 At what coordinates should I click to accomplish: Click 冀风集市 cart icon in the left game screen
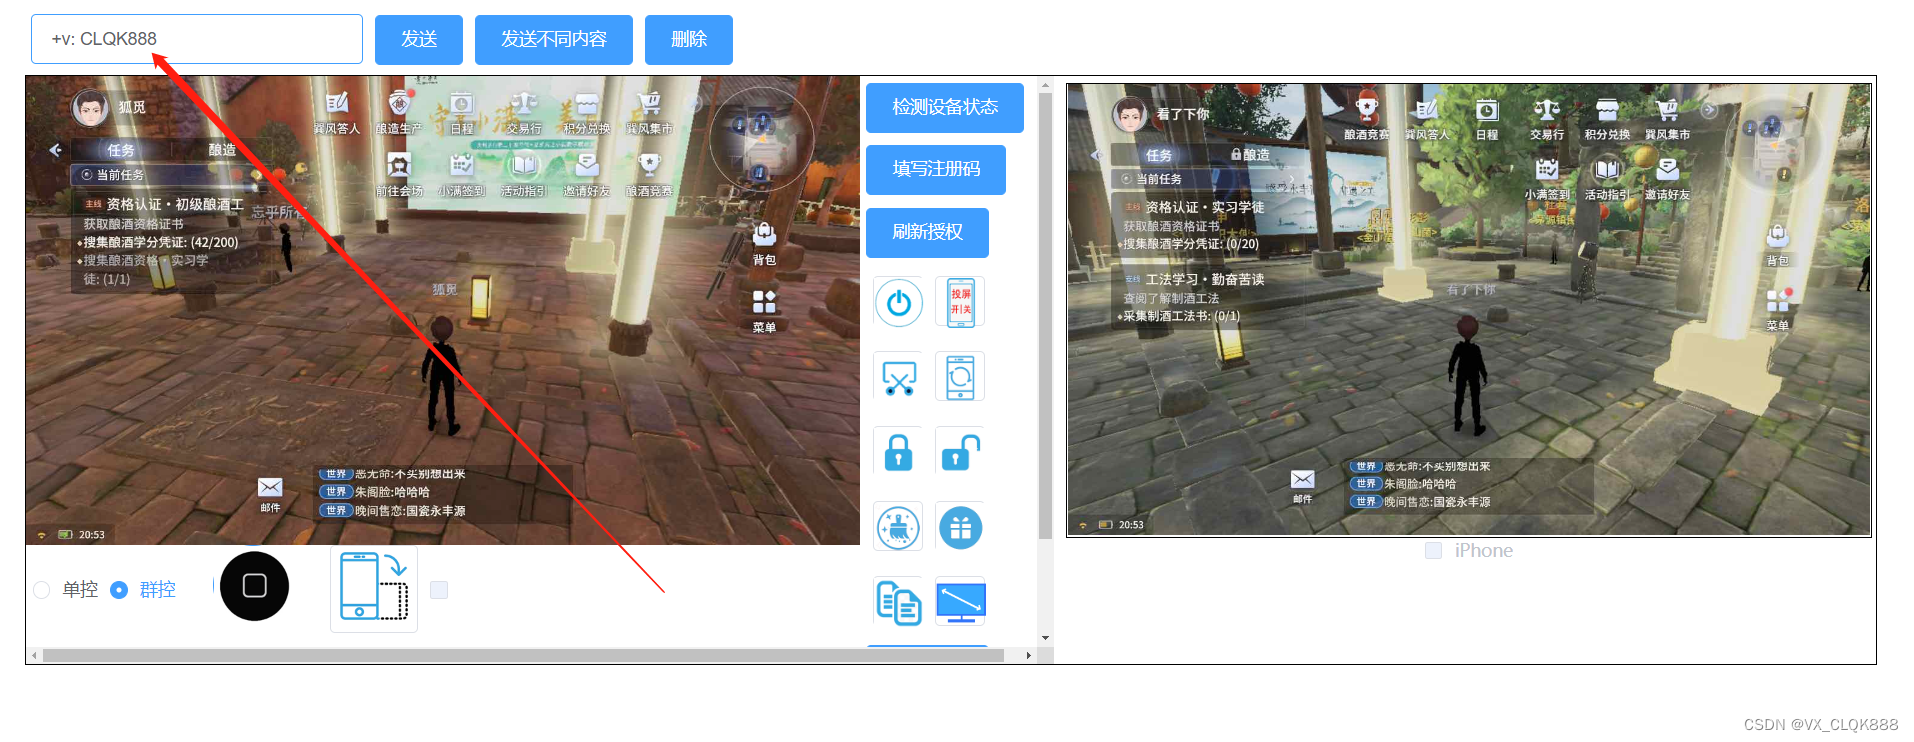click(x=649, y=113)
